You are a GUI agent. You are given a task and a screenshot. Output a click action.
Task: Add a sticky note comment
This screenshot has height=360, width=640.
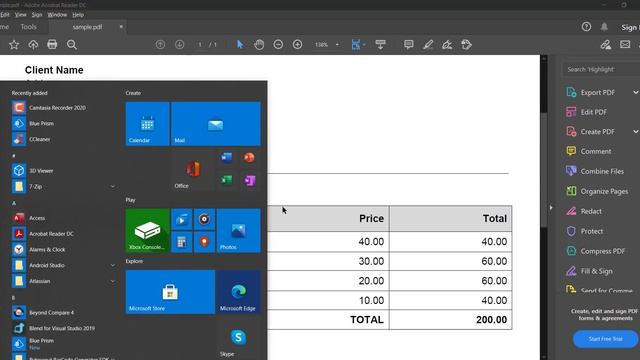point(409,44)
